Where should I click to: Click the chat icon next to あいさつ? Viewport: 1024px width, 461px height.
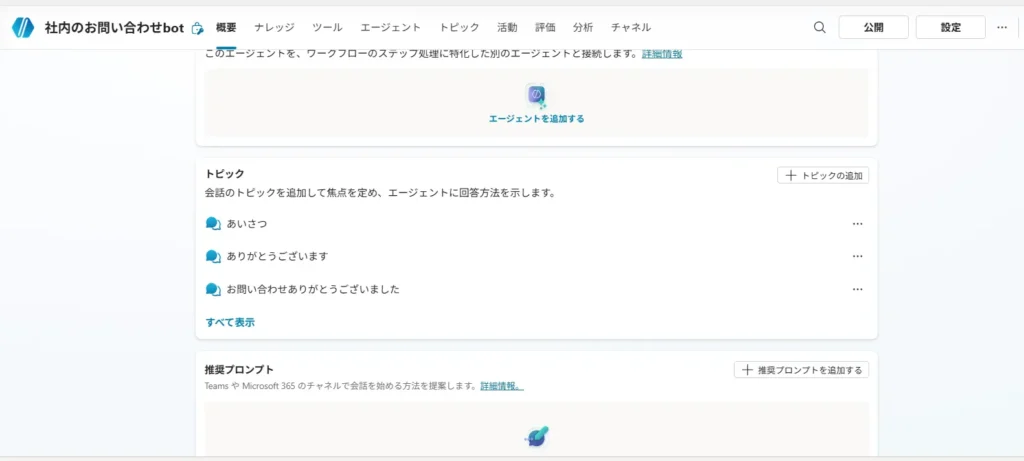212,224
